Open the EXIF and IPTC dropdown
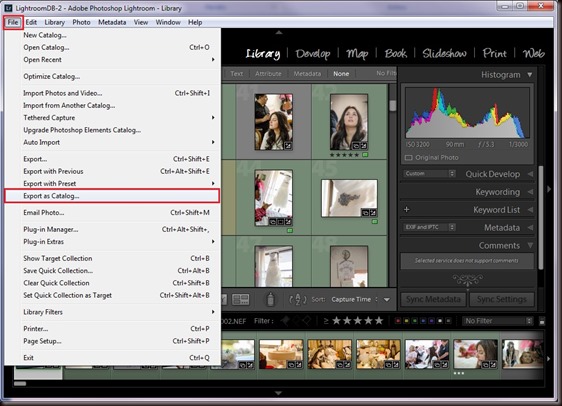 click(429, 227)
